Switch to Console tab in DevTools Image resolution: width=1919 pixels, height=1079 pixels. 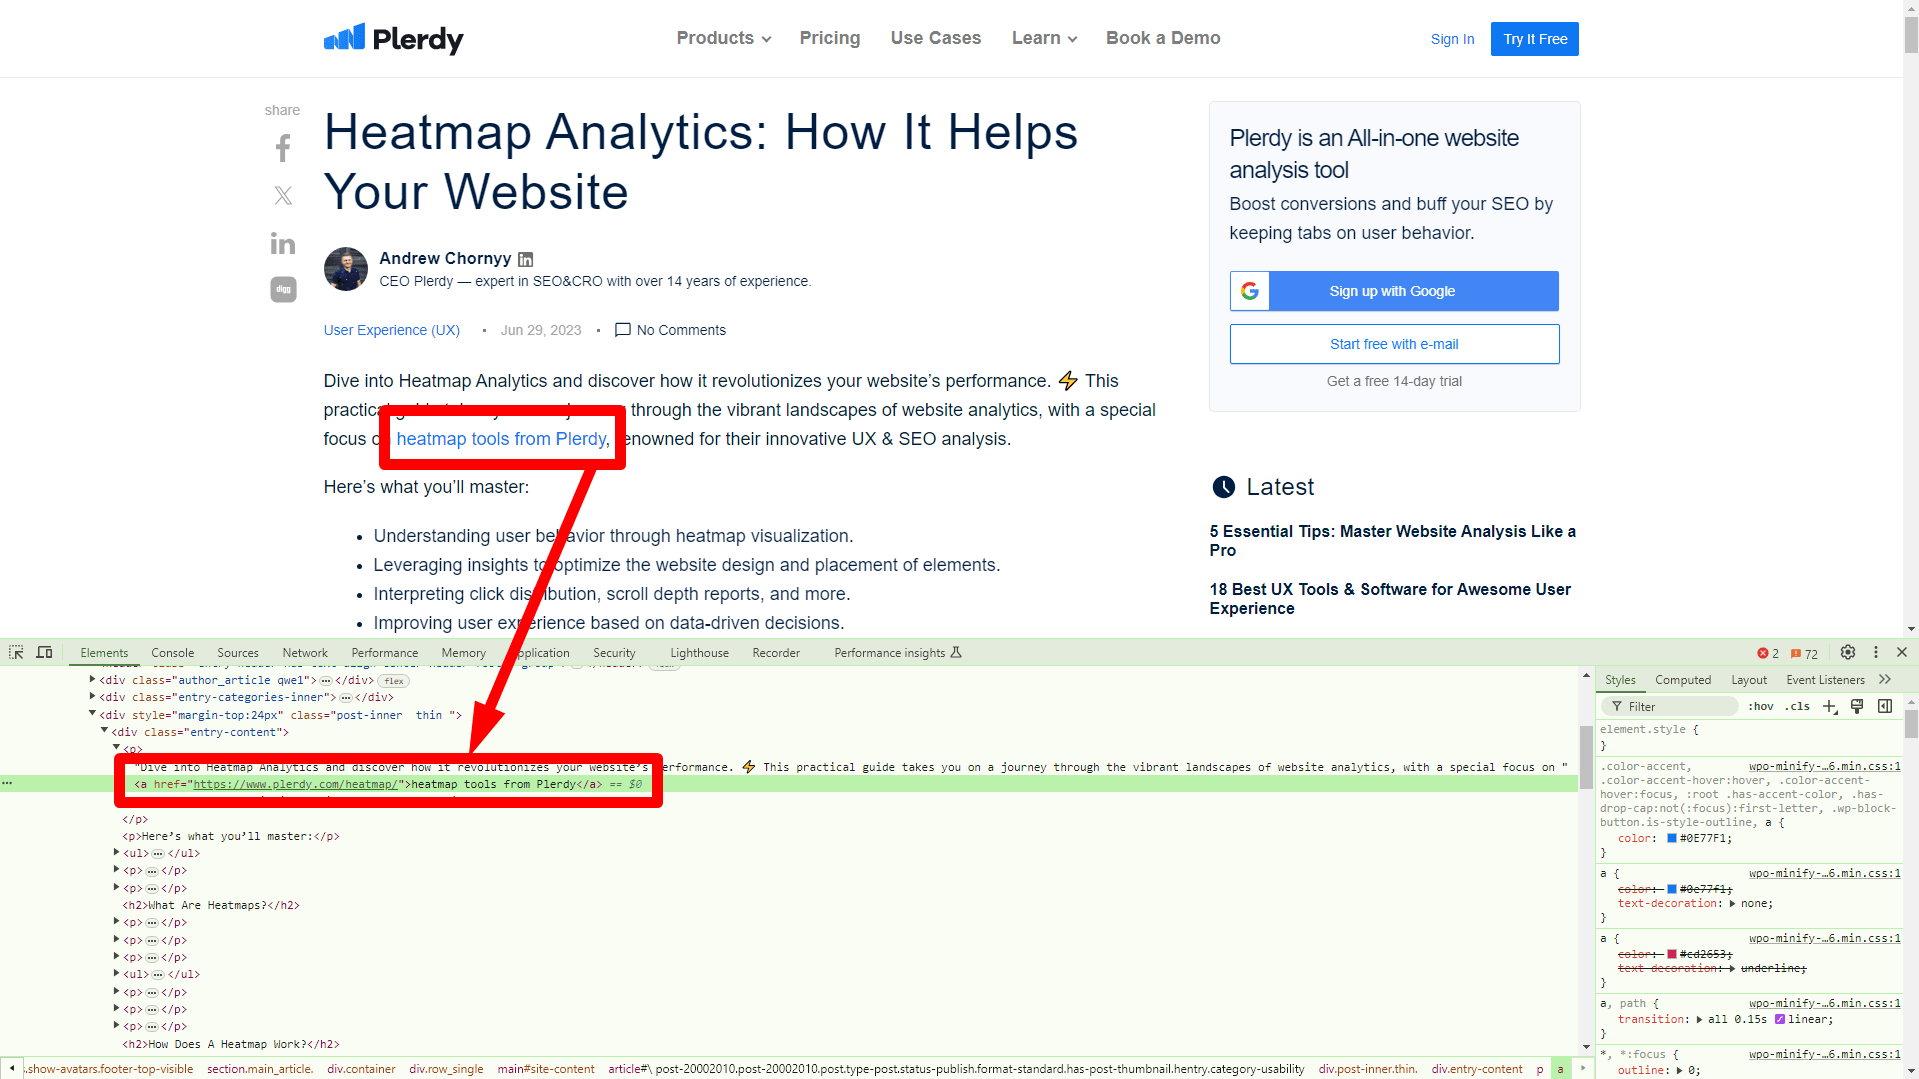click(173, 653)
